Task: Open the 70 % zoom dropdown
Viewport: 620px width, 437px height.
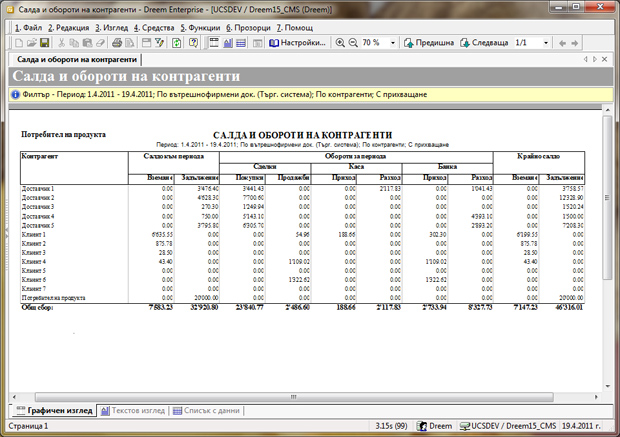Action: point(393,43)
